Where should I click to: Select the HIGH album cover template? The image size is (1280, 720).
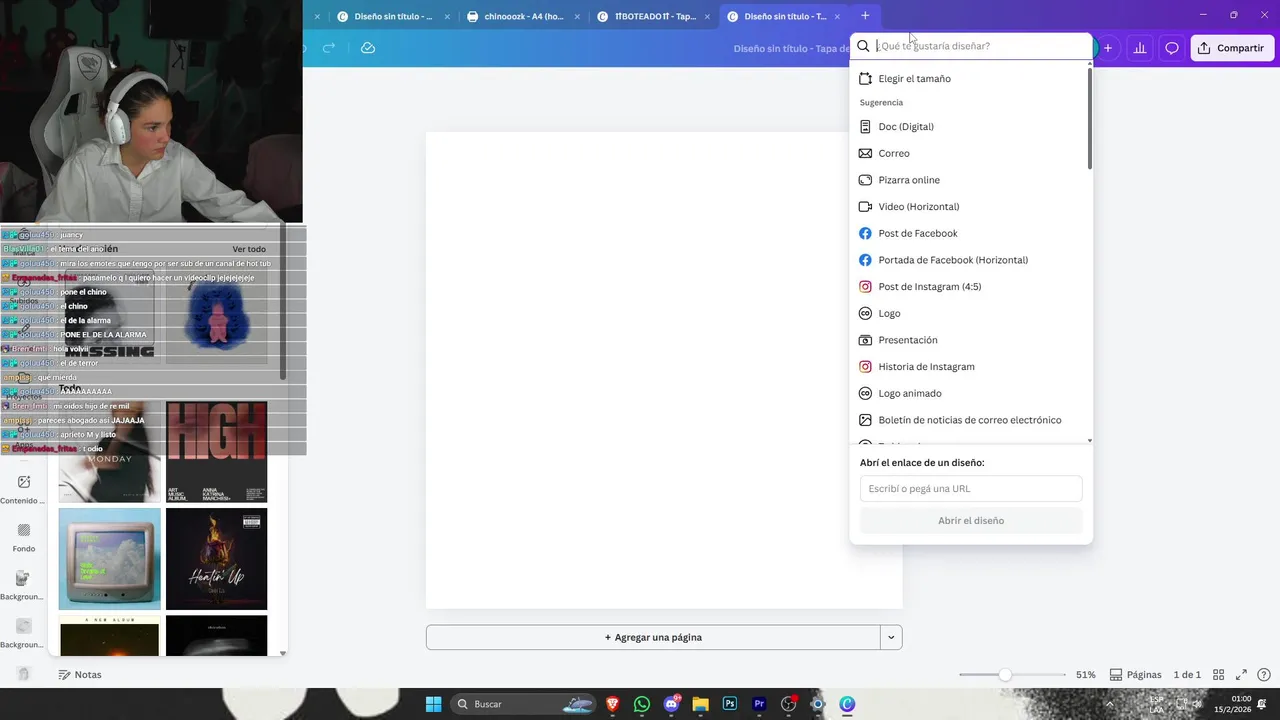[216, 452]
